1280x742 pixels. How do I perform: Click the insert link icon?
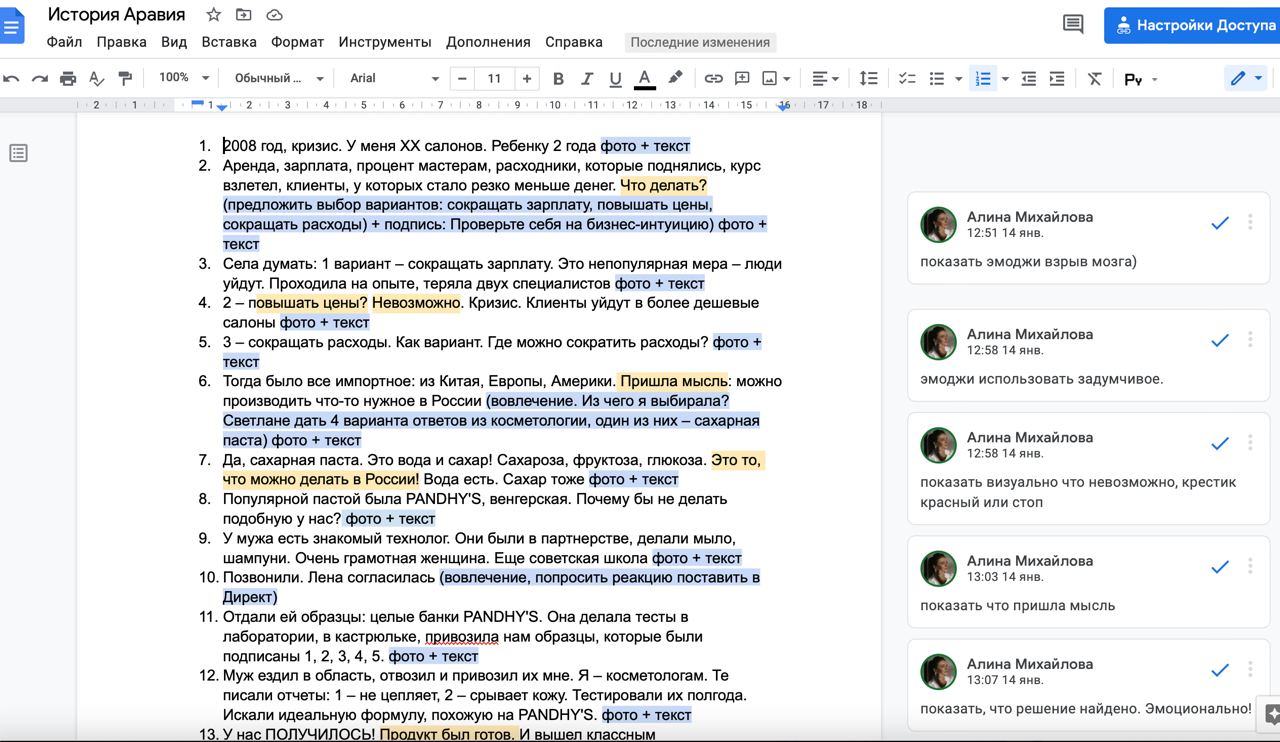point(713,78)
